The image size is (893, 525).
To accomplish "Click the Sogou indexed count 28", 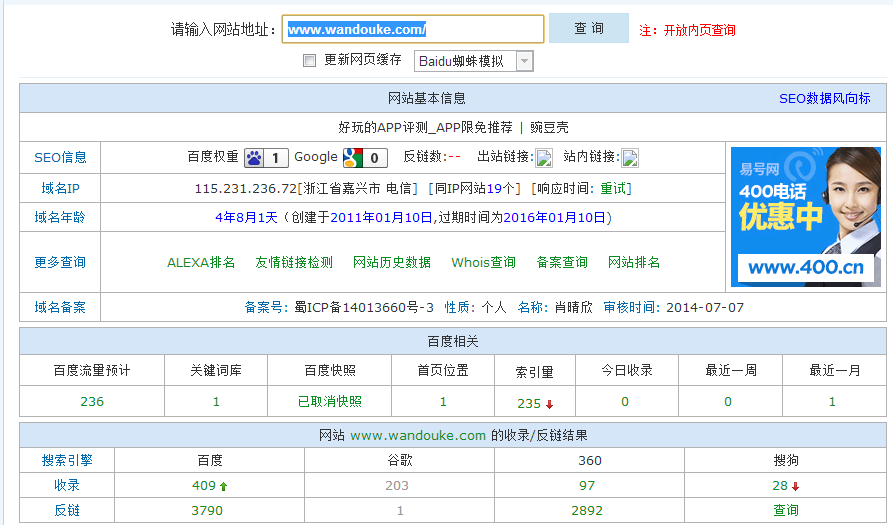I will pos(780,486).
